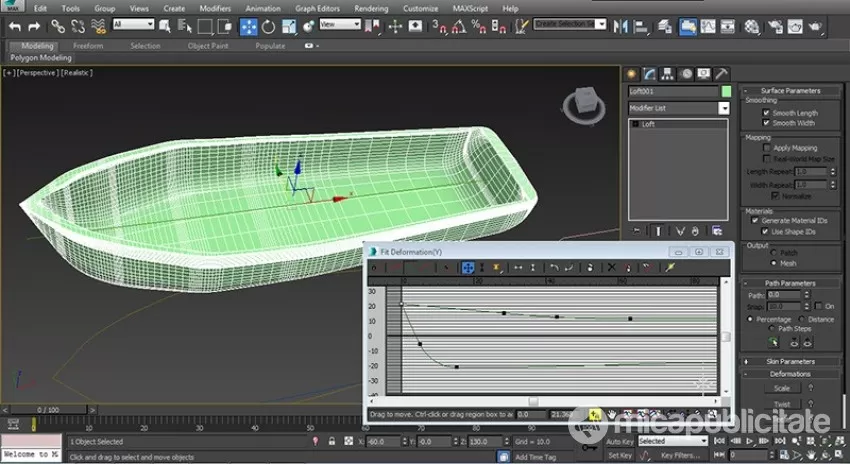Click the Auto Key button
The width and height of the screenshot is (850, 464).
point(620,441)
